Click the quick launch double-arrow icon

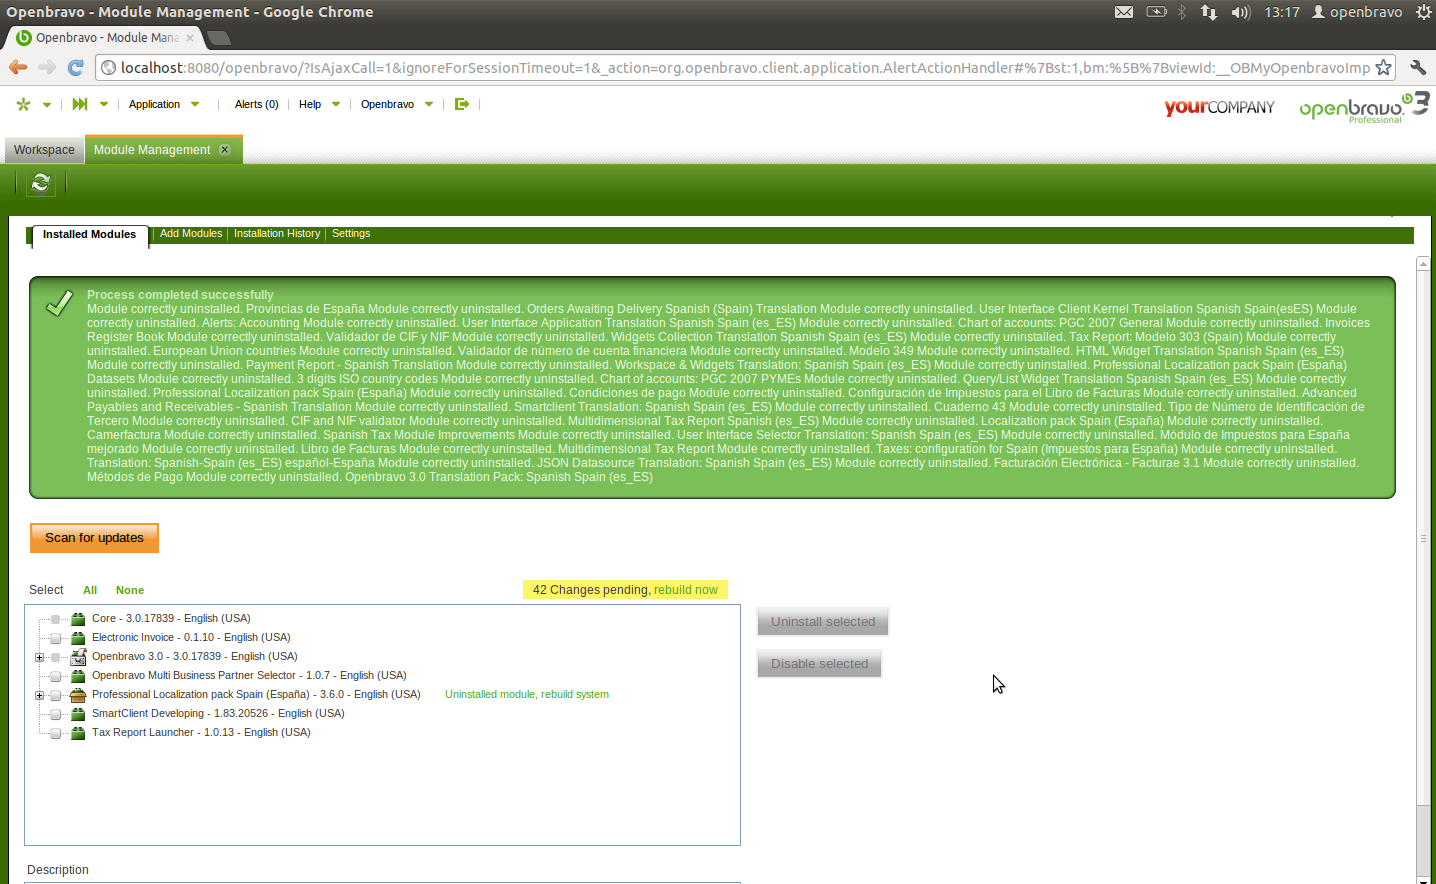(80, 104)
